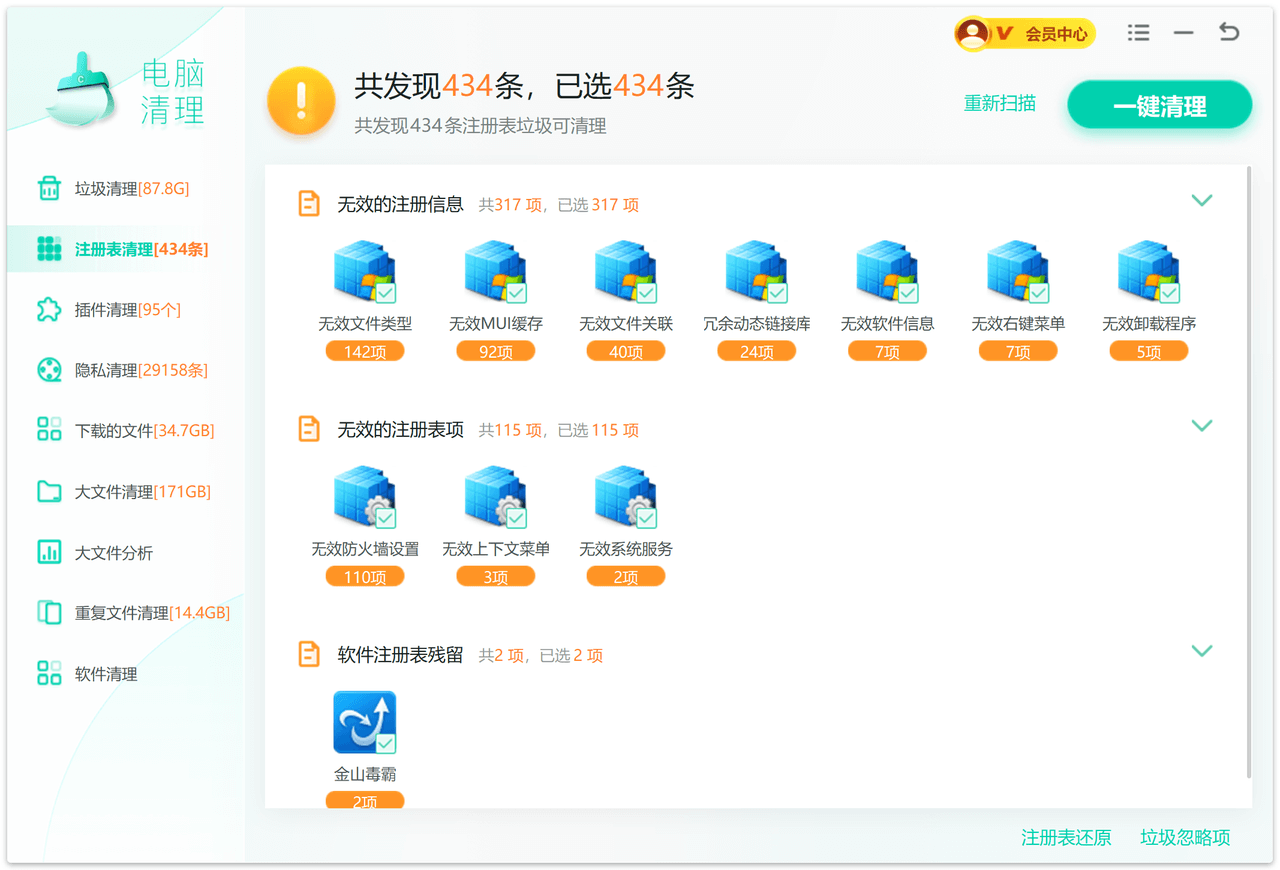The image size is (1280, 870).
Task: Click the 插件清理 puzzle piece icon
Action: point(49,310)
